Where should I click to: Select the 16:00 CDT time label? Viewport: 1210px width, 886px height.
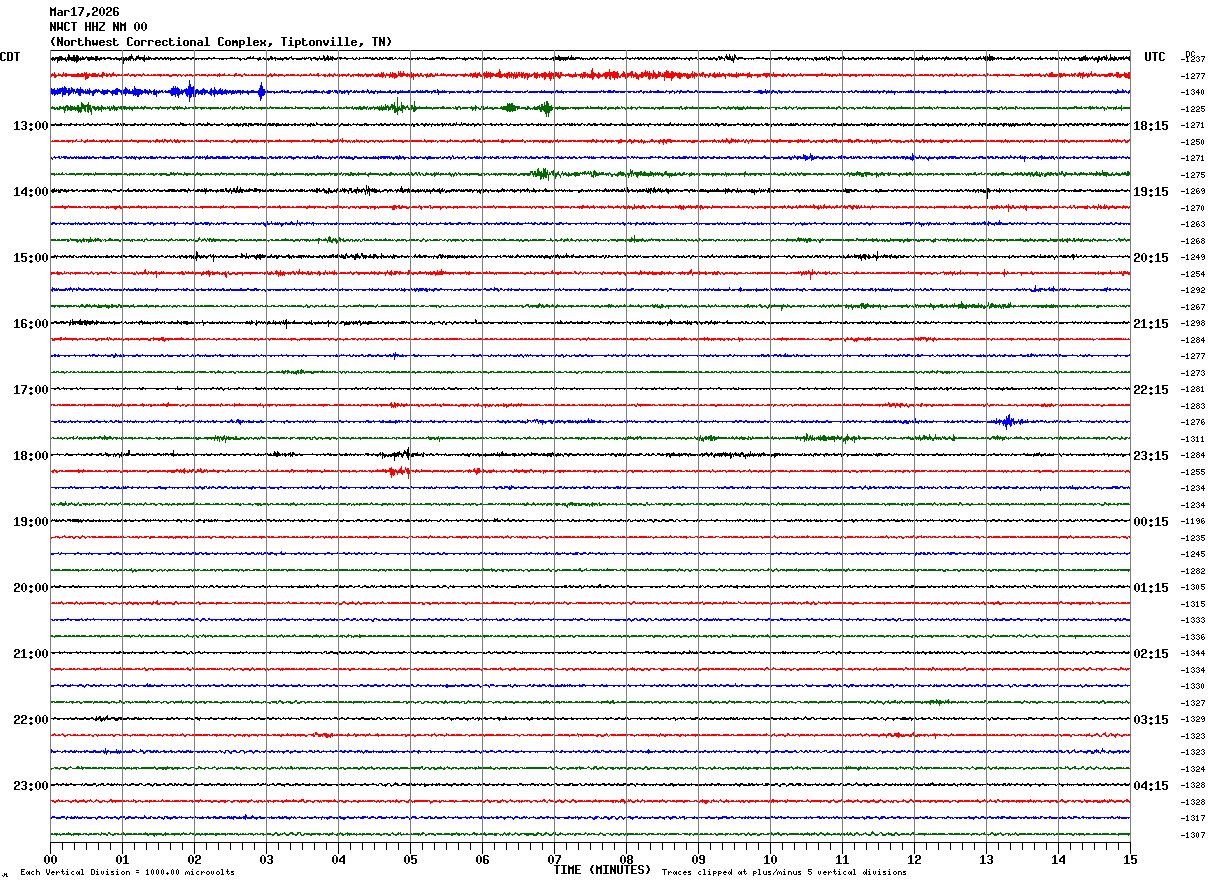[31, 324]
